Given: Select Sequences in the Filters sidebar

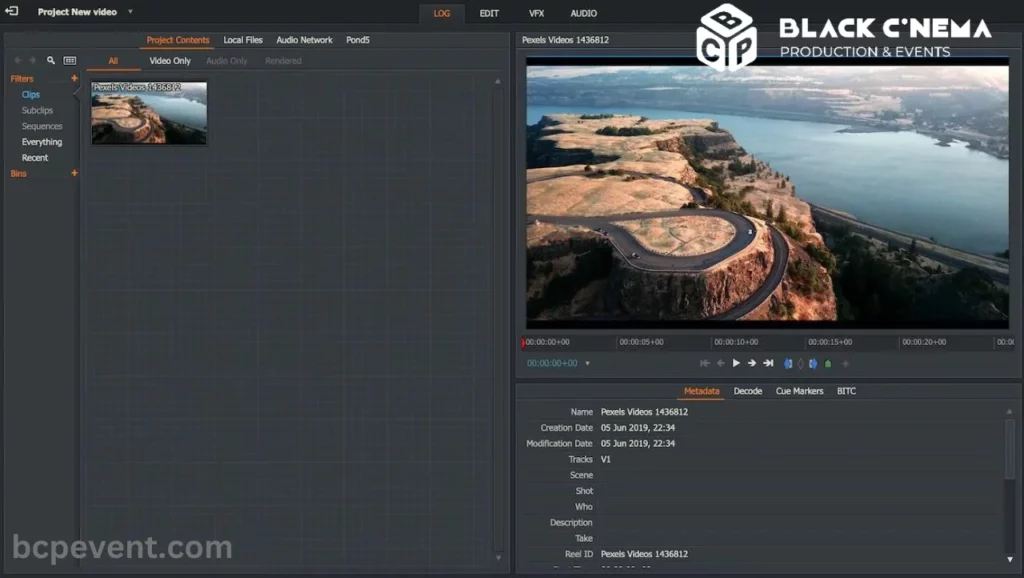Looking at the screenshot, I should point(42,126).
